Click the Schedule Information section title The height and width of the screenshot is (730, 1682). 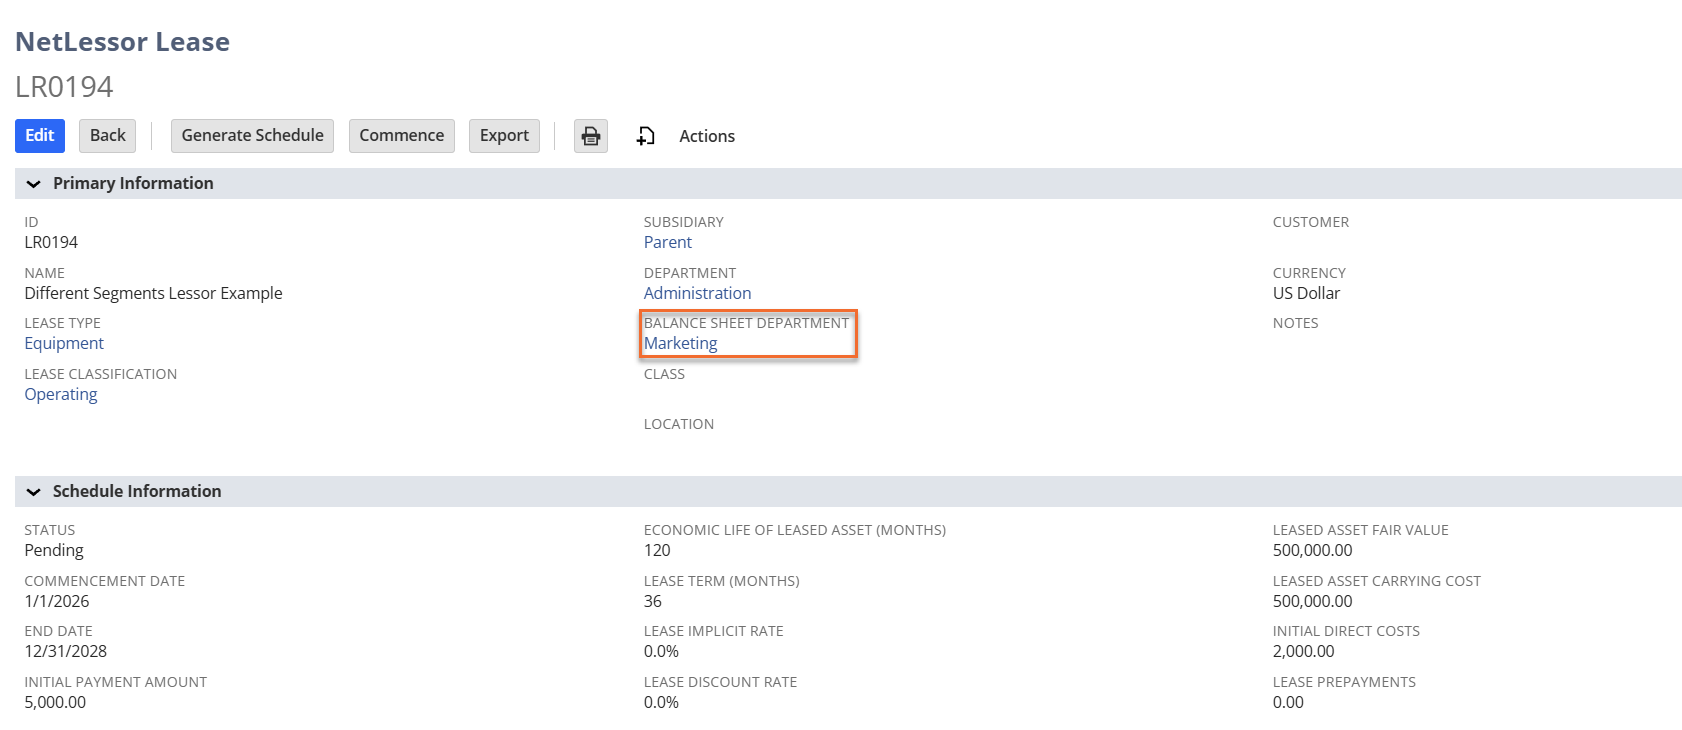(137, 492)
